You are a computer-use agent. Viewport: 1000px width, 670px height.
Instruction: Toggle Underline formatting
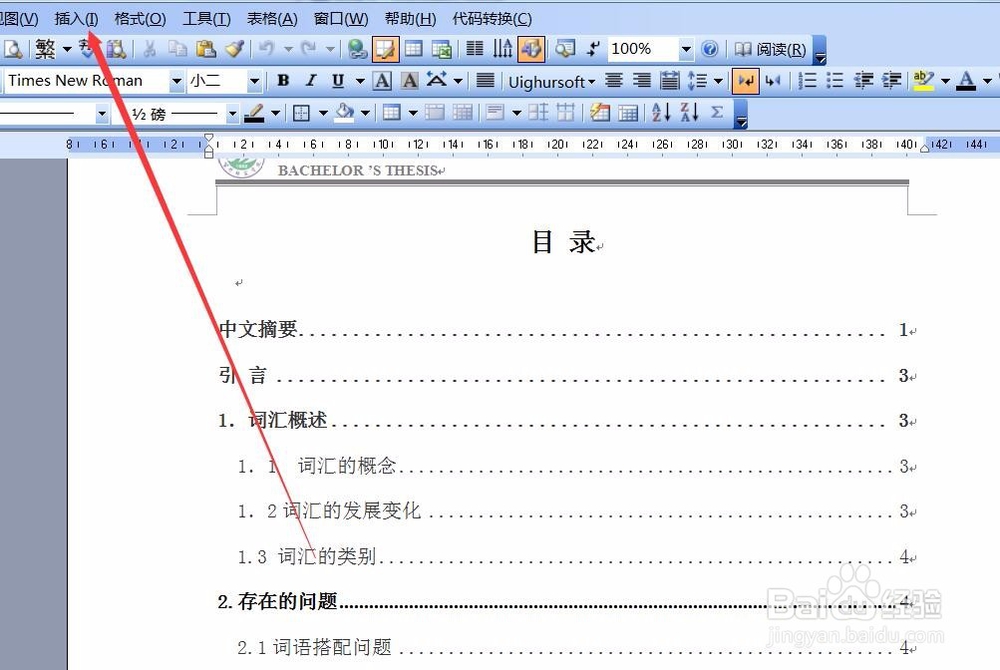(x=338, y=80)
